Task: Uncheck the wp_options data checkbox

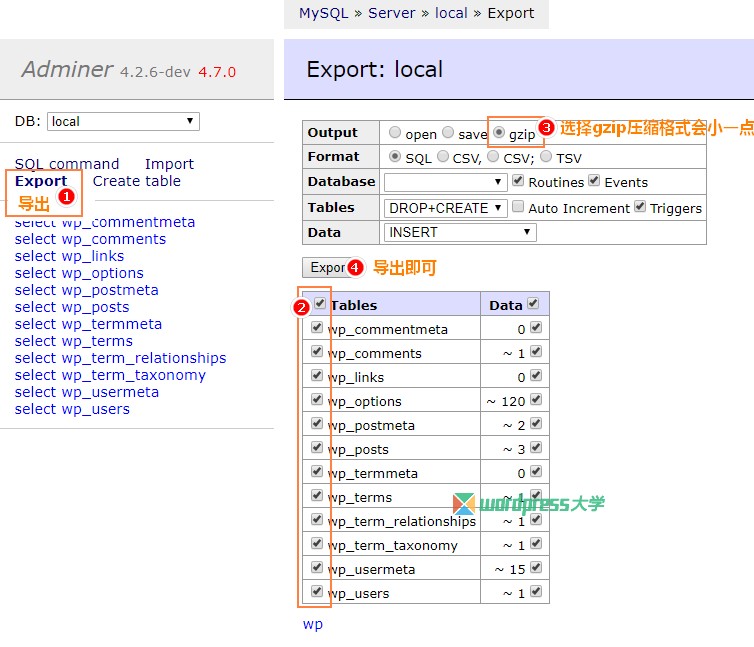Action: click(536, 399)
